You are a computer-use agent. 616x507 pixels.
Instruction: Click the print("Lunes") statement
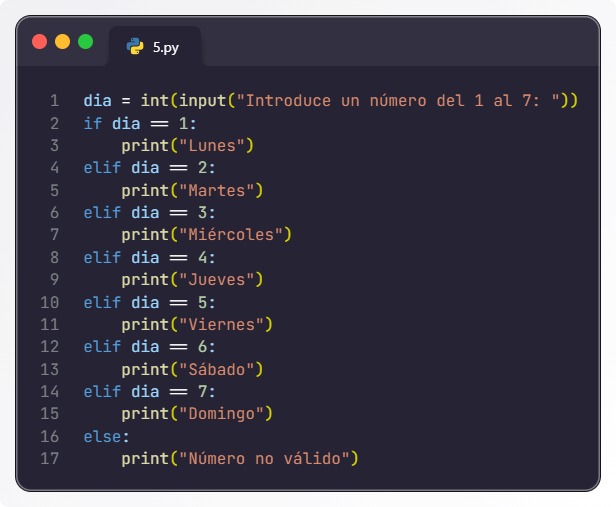click(x=188, y=146)
